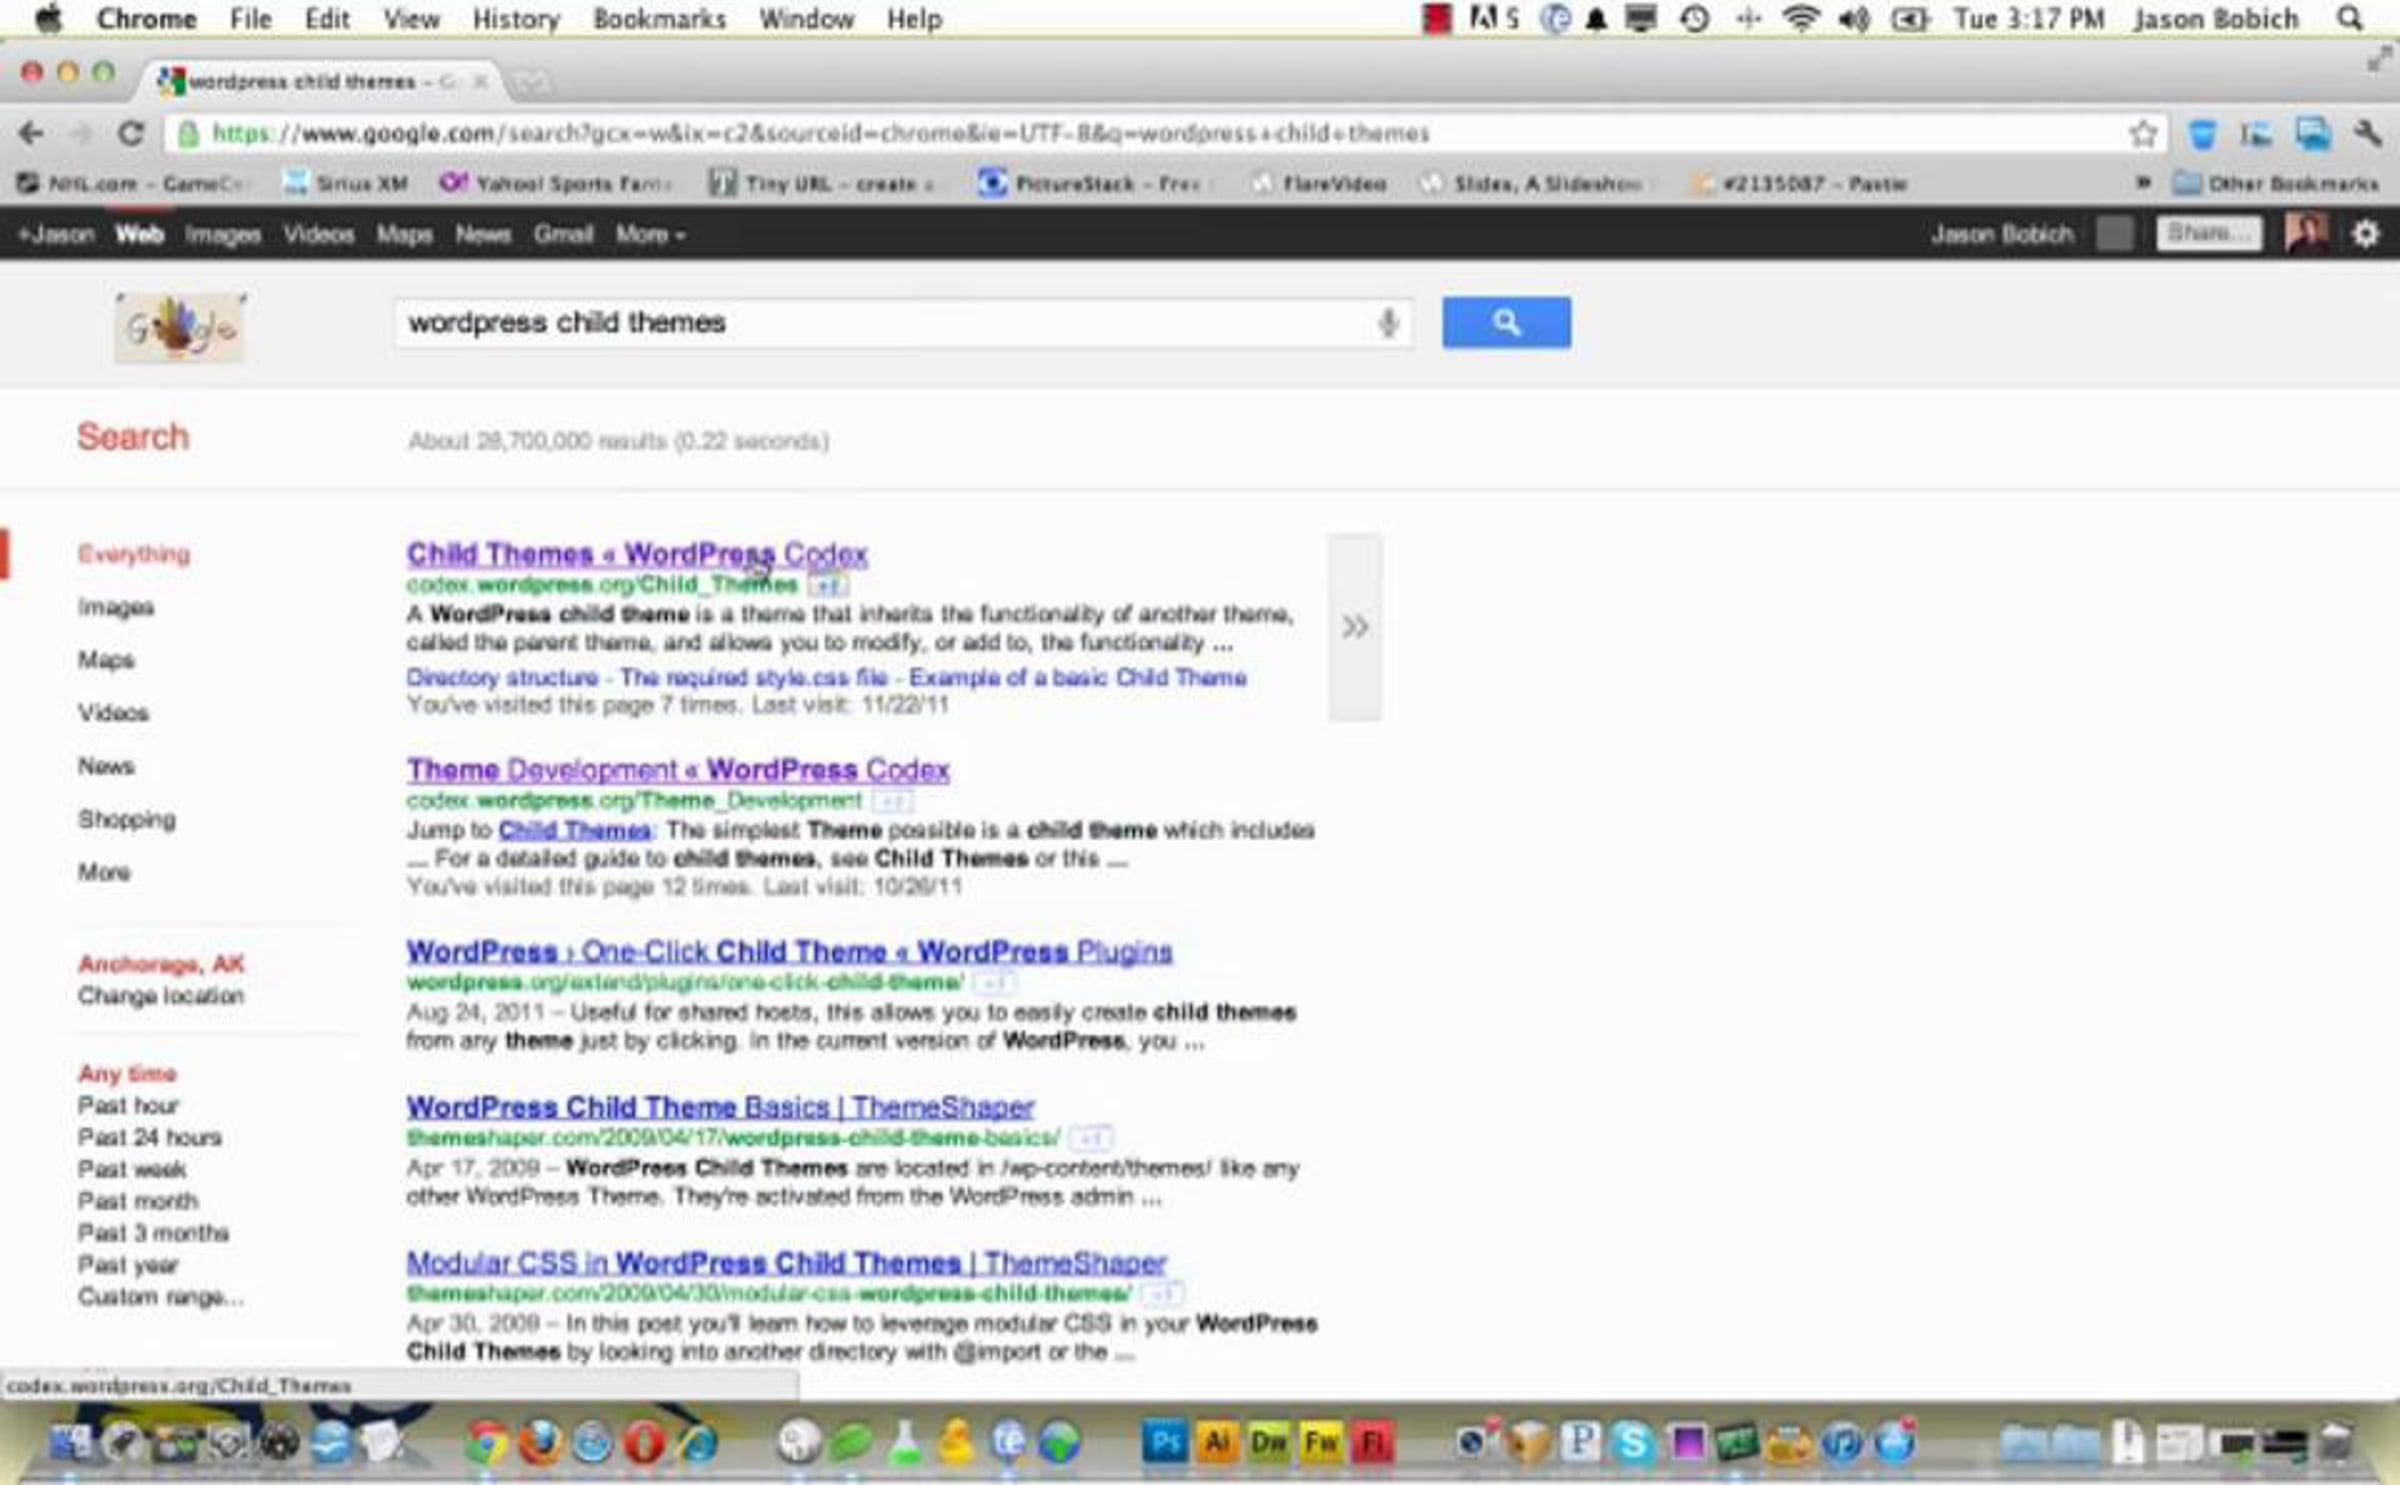
Task: Open the Chrome wrench settings menu
Action: point(2367,133)
